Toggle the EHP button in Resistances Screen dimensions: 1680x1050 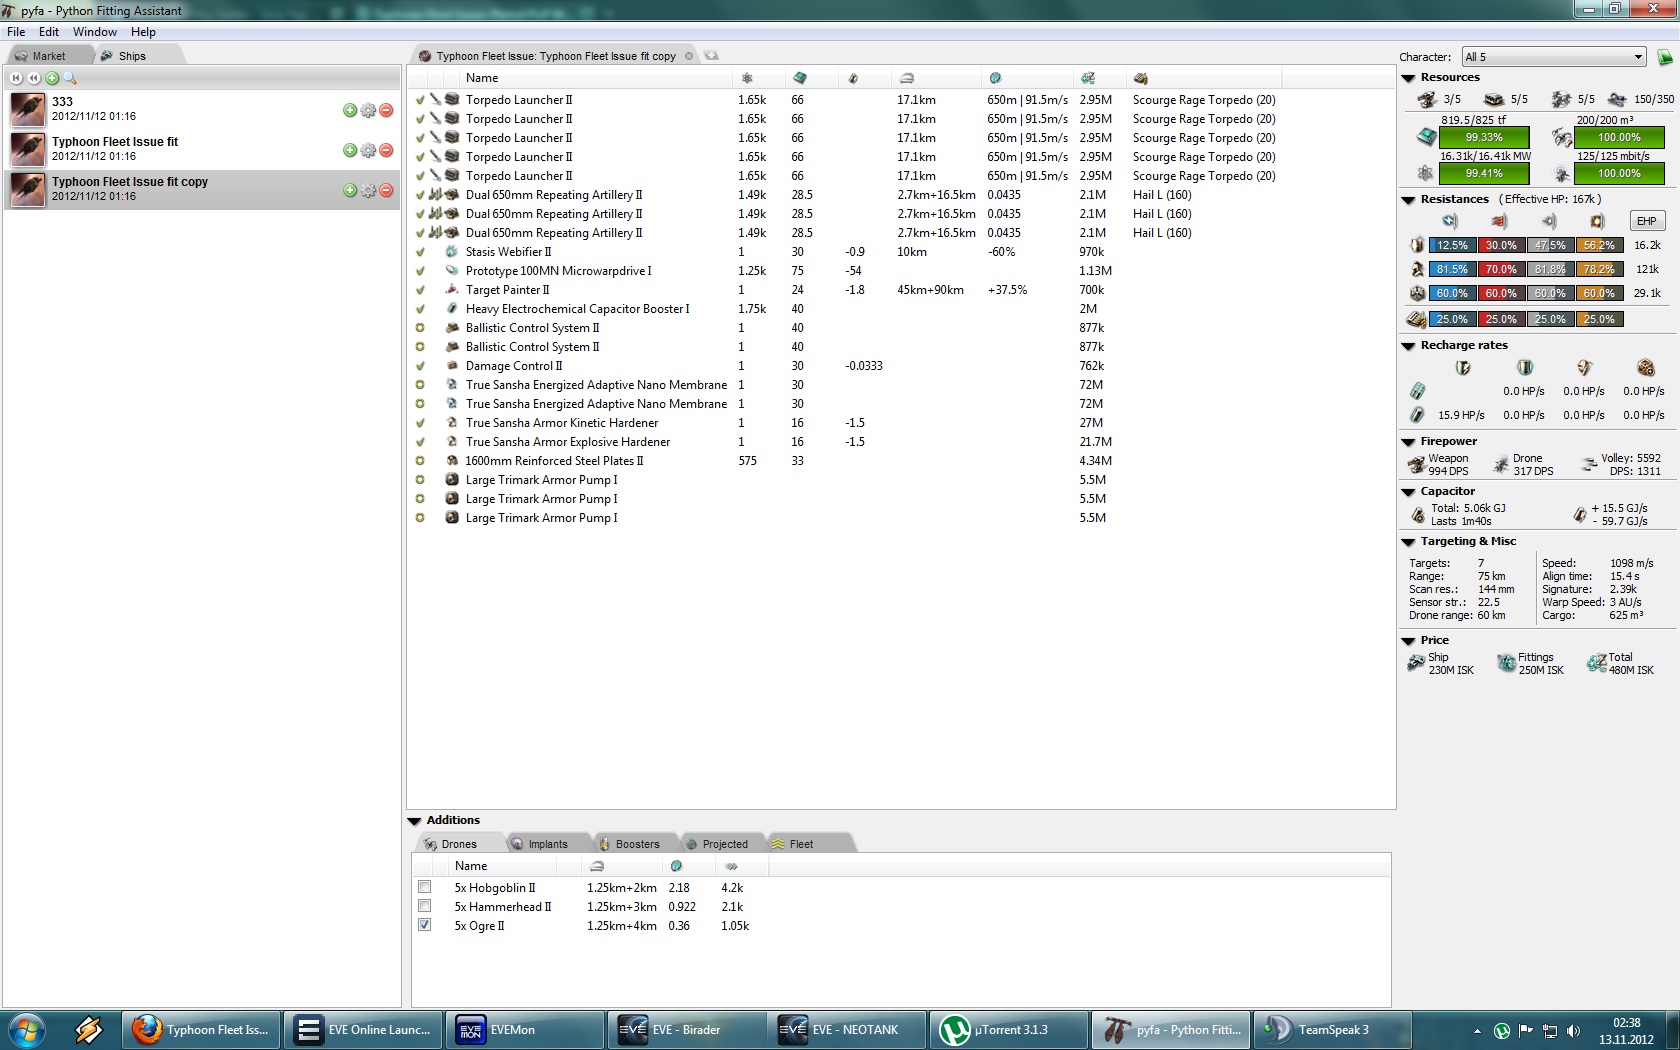(x=1647, y=221)
